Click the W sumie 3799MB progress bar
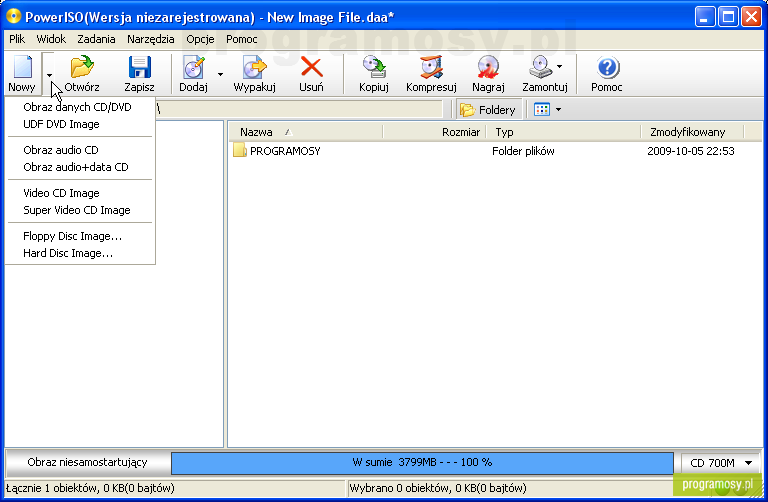Viewport: 768px width, 502px height. pos(422,463)
